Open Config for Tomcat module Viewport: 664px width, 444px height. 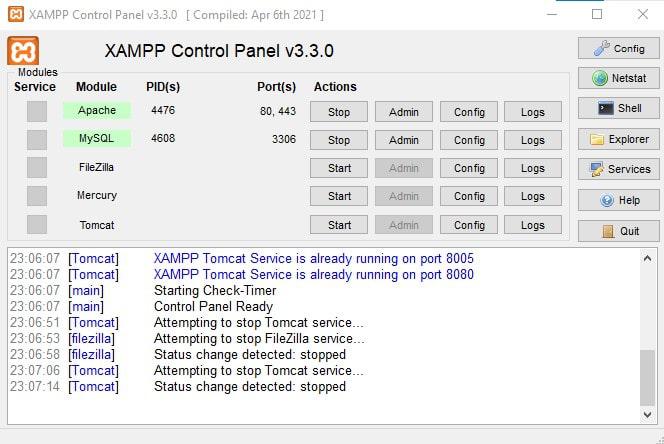(x=469, y=225)
